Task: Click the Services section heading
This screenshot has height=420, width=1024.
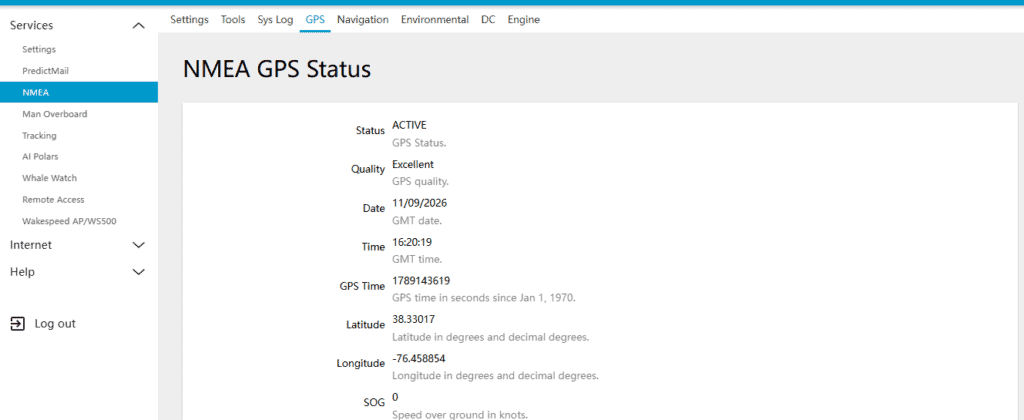Action: pos(31,25)
